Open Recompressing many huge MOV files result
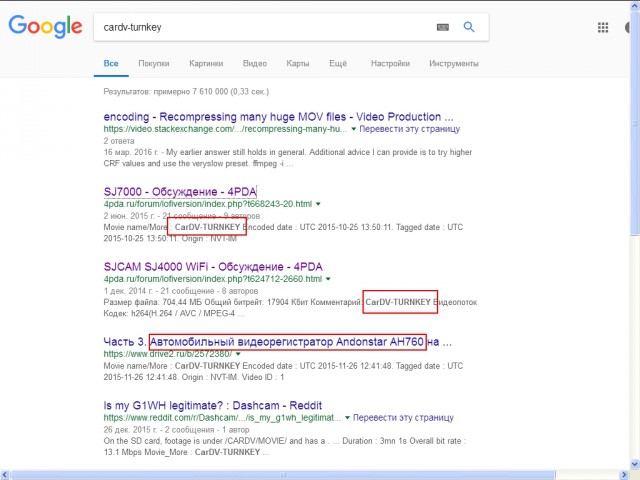 tap(278, 117)
